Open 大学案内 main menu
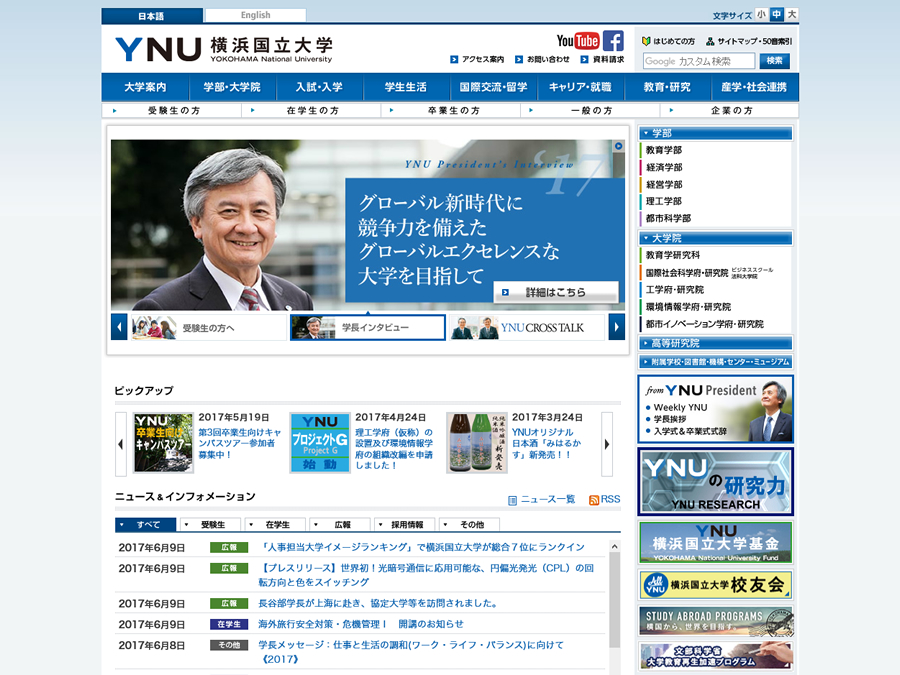This screenshot has width=900, height=675. 145,87
